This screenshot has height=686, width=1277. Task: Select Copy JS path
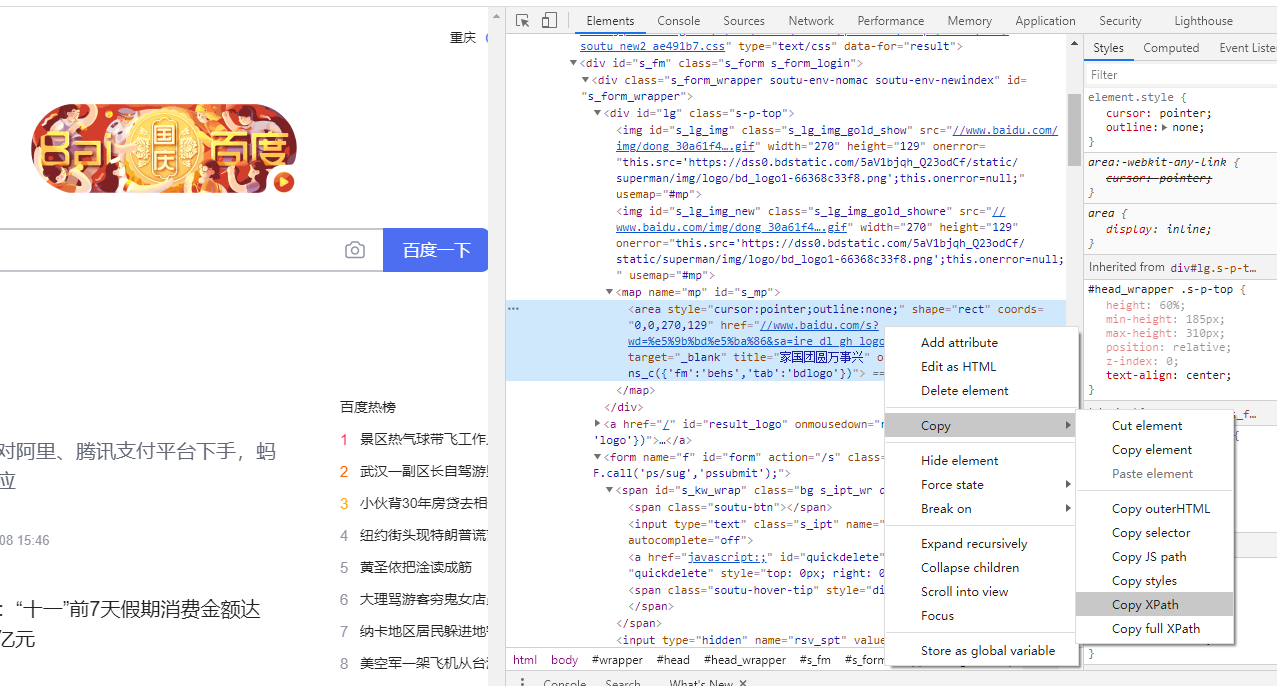pos(1155,557)
